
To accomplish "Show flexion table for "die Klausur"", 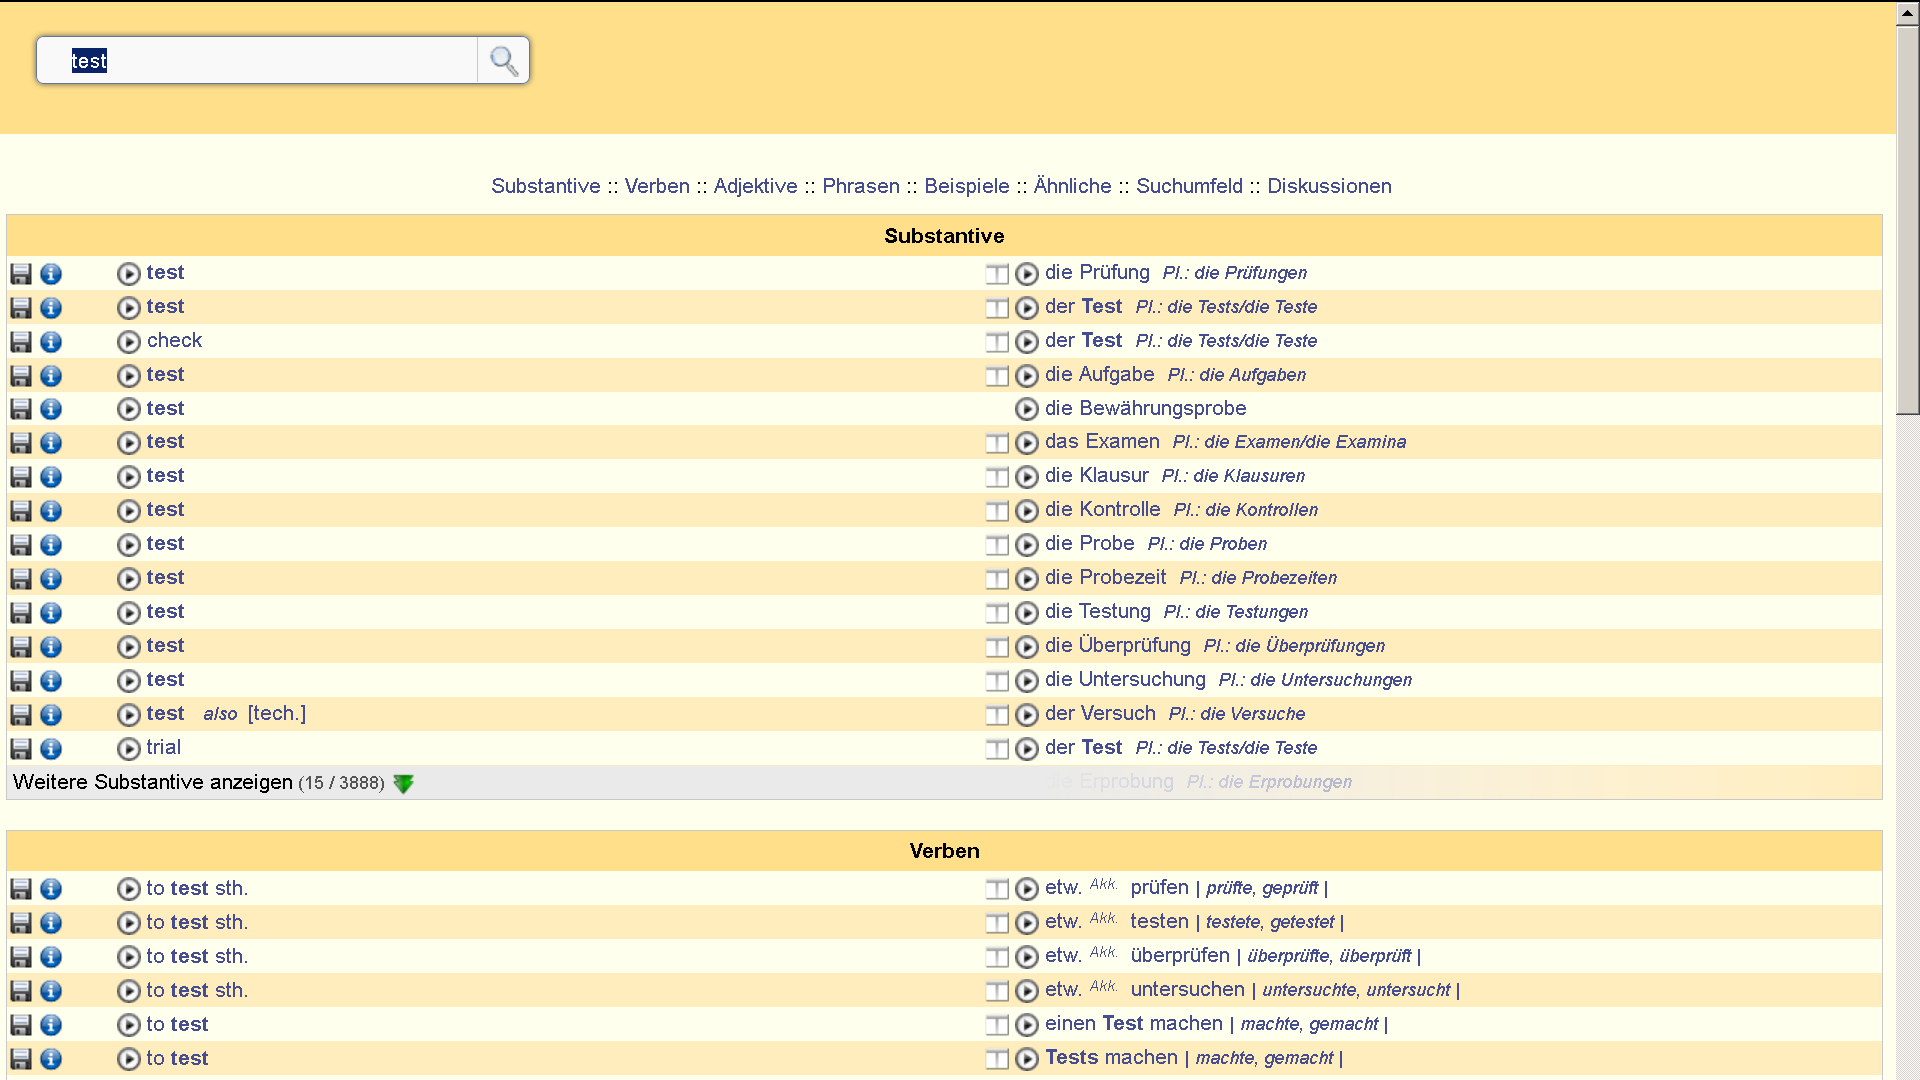I will click(x=996, y=477).
